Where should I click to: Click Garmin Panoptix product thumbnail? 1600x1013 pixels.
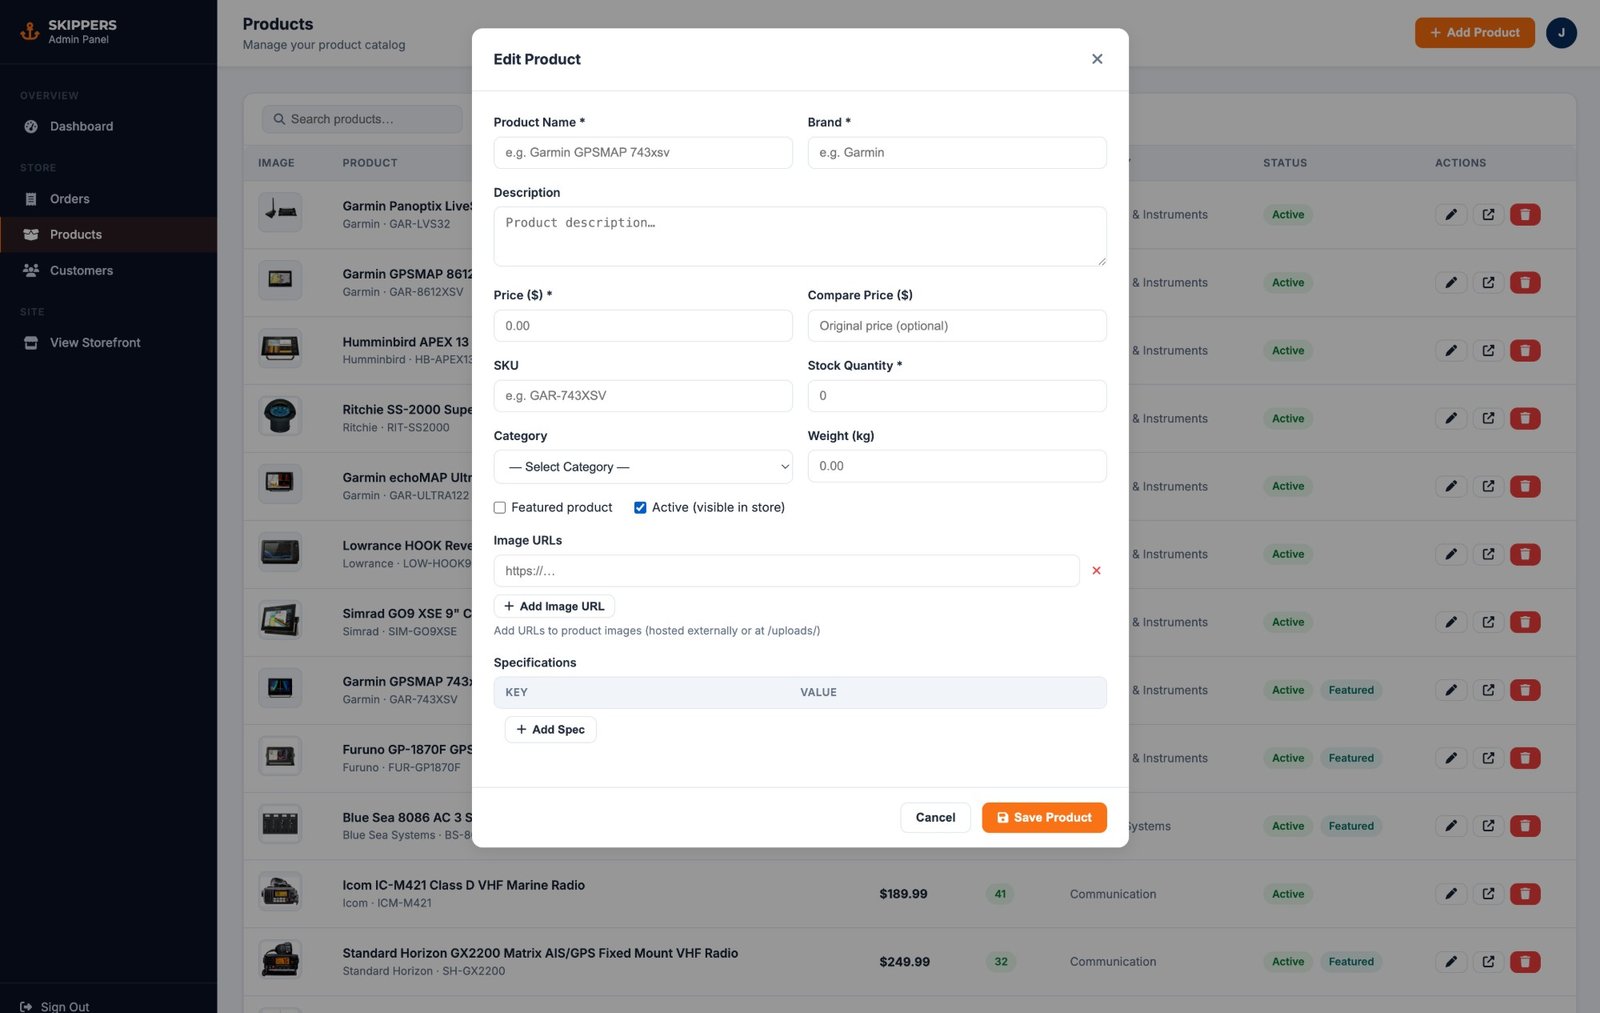coord(280,212)
